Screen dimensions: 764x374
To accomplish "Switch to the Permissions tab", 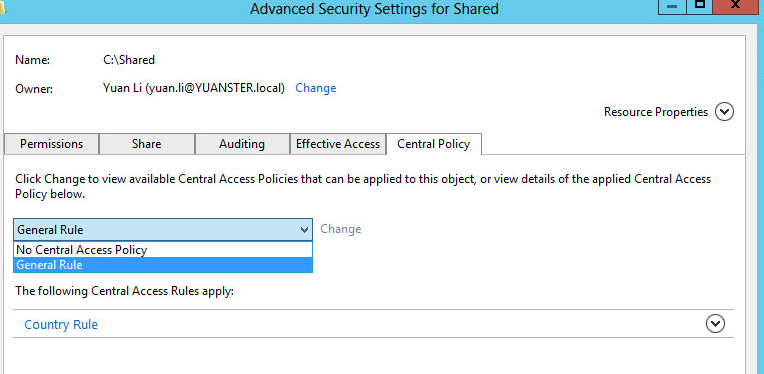I will 51,144.
